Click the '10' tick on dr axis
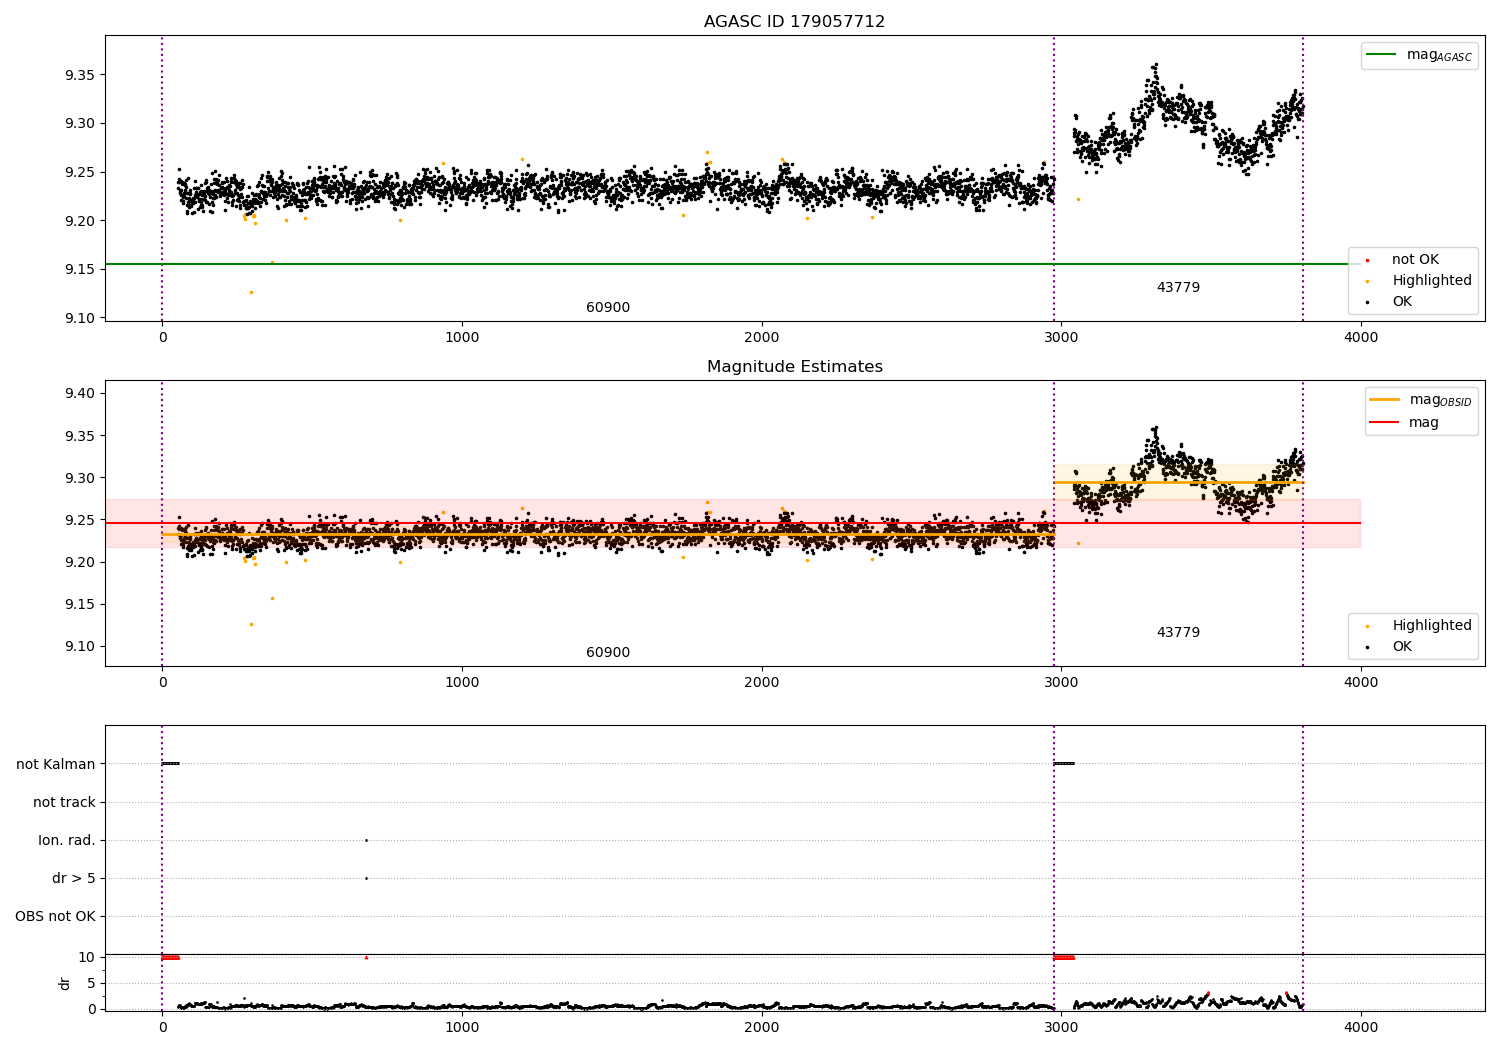Image resolution: width=1500 pixels, height=1050 pixels. point(87,957)
